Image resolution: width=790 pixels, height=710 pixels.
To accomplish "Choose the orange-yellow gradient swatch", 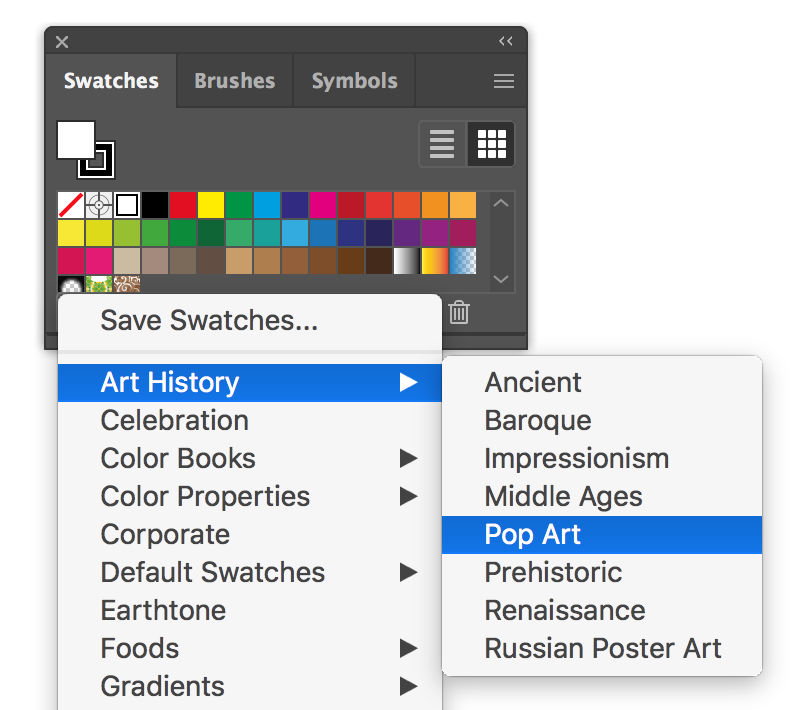I will pyautogui.click(x=435, y=261).
